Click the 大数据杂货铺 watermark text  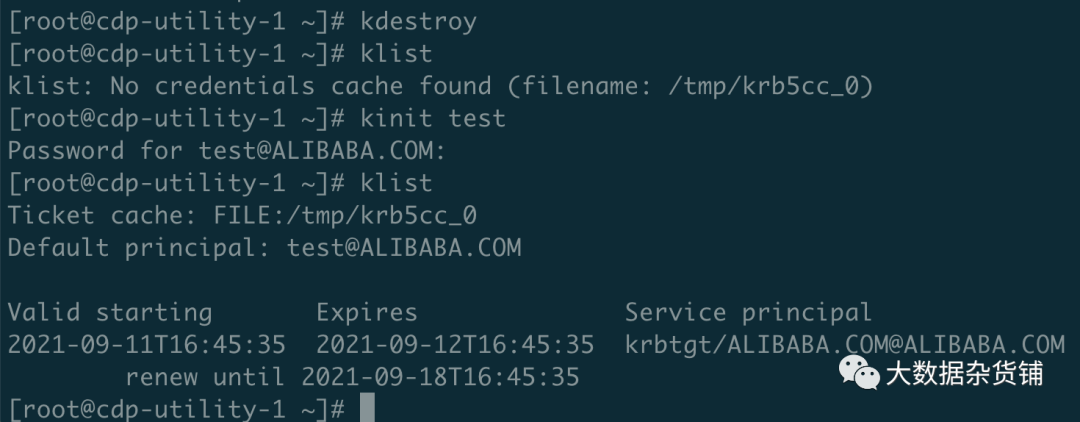coord(964,375)
